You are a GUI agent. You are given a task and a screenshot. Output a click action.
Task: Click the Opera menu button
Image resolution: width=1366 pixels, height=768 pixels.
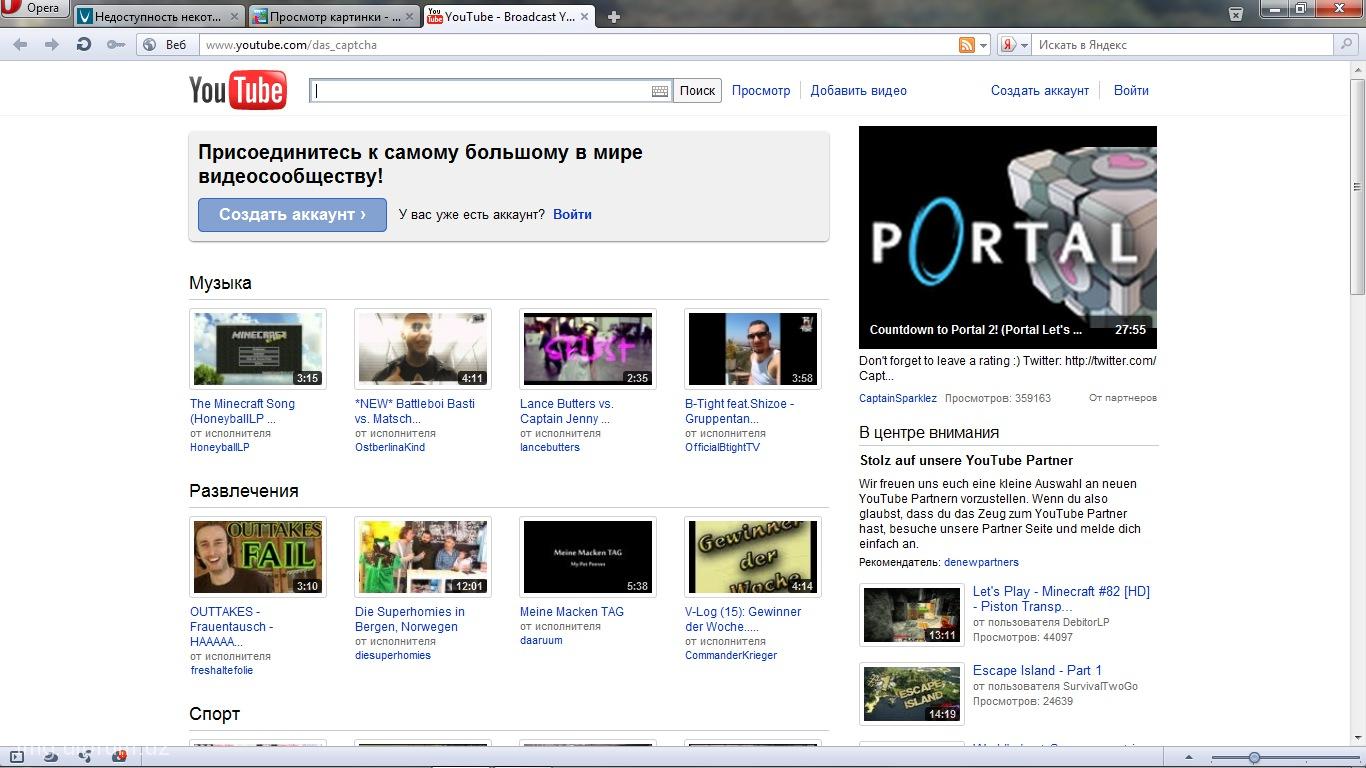click(x=33, y=9)
